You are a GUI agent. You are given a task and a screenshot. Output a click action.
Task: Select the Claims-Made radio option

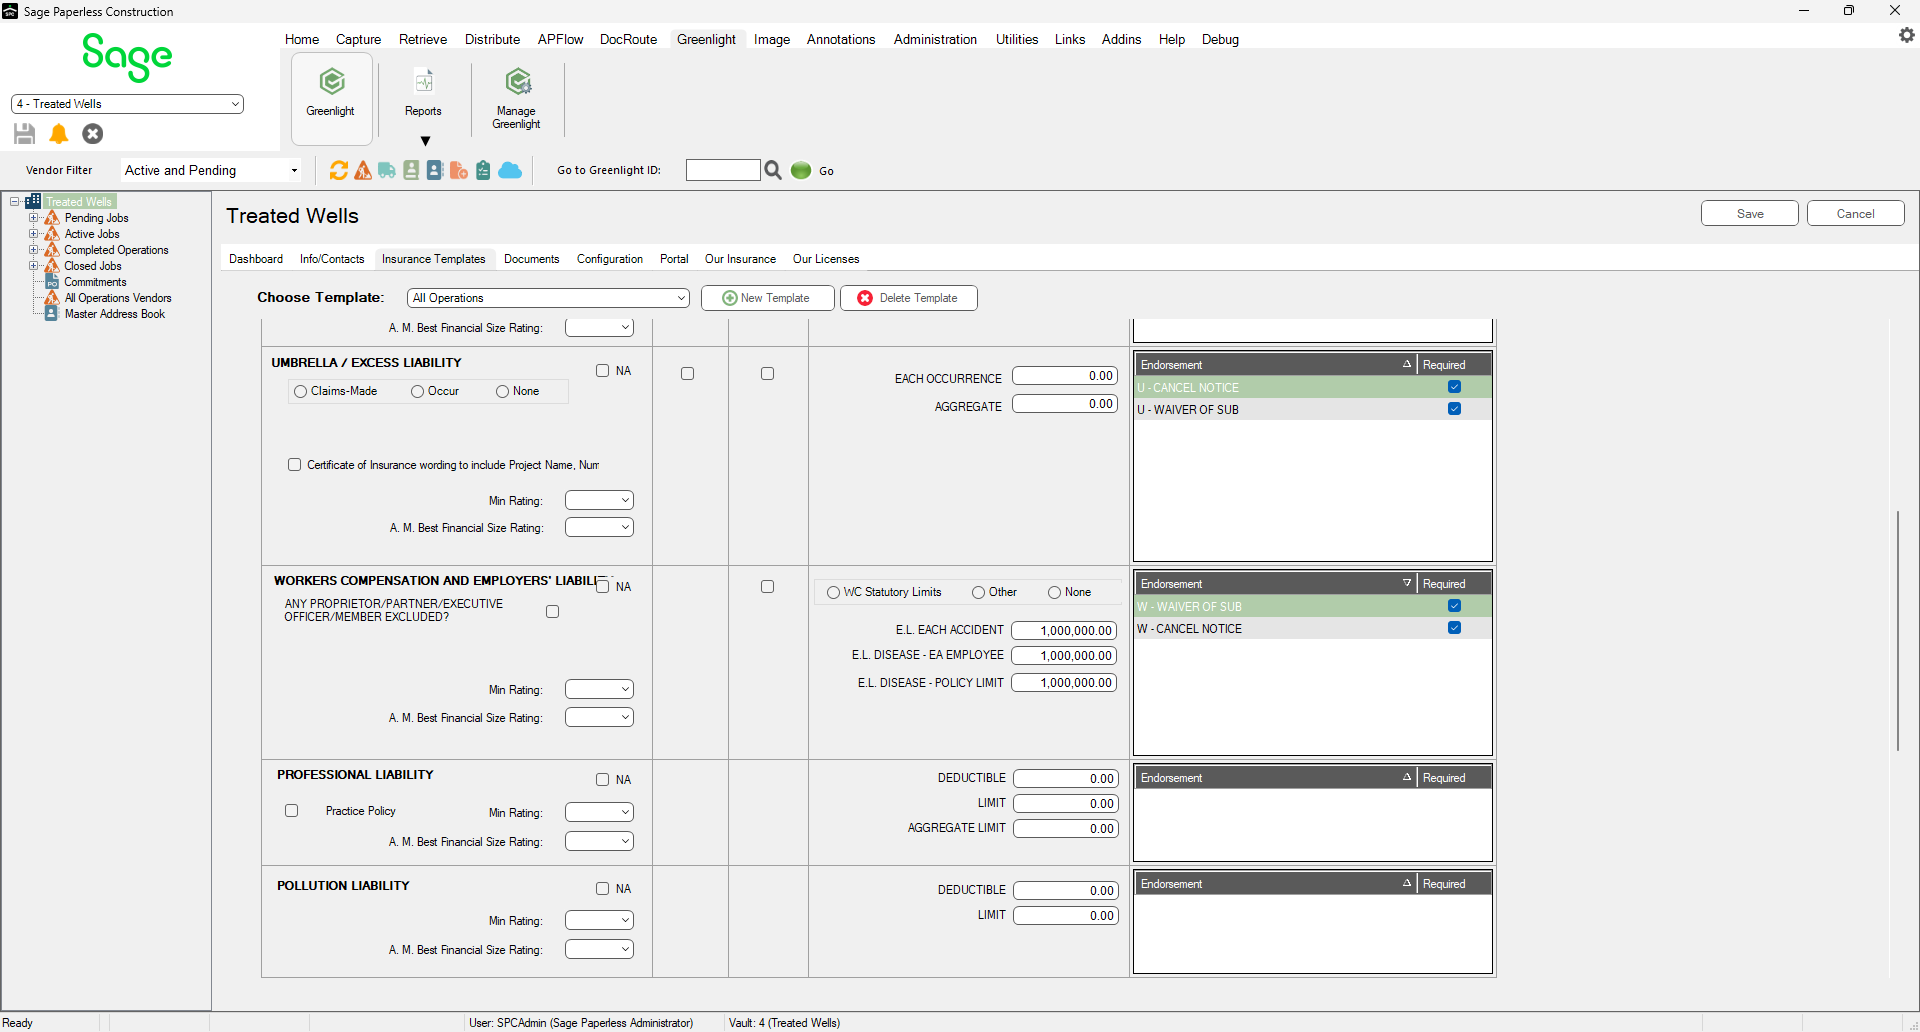tap(300, 392)
